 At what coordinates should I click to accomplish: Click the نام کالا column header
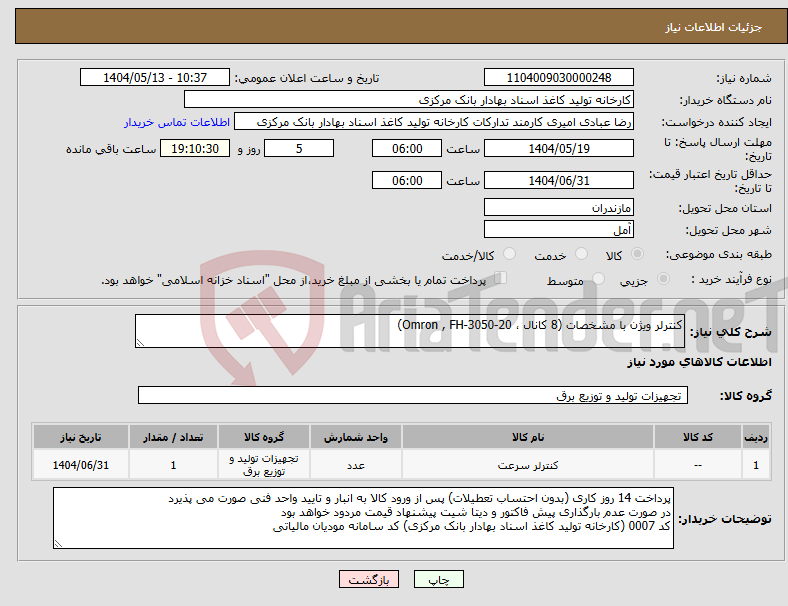[x=528, y=437]
